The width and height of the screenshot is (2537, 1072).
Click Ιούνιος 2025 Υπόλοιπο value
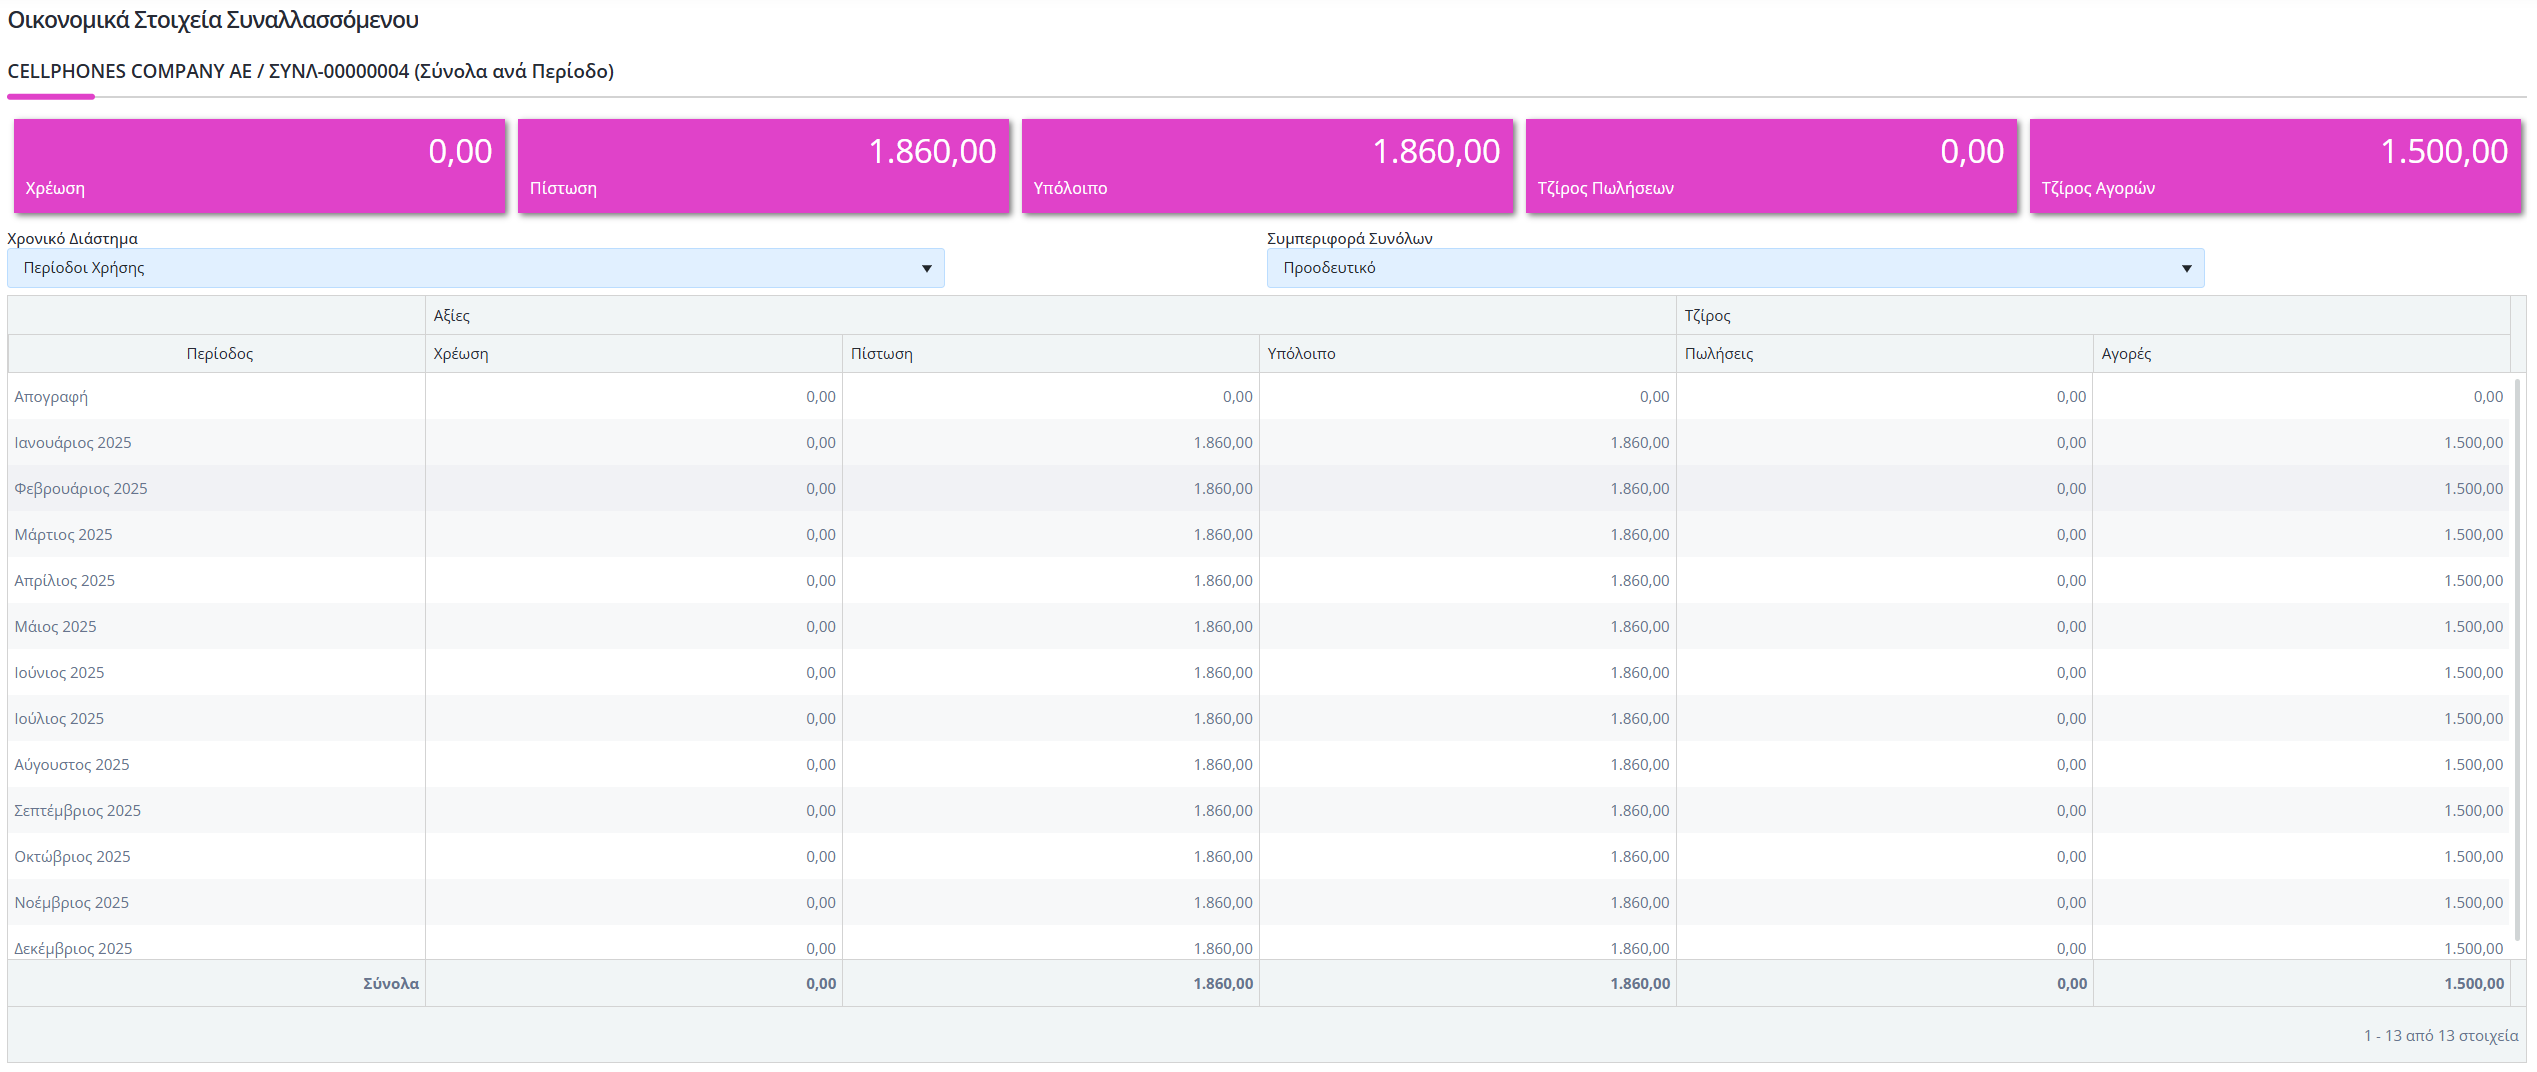coord(1640,673)
